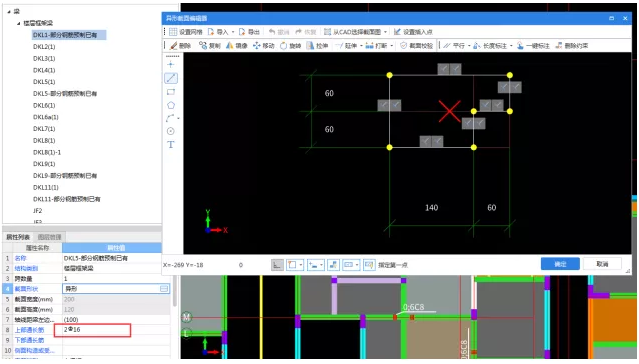Click the 设置网格 grid settings icon
639x364 pixels.
[x=173, y=32]
